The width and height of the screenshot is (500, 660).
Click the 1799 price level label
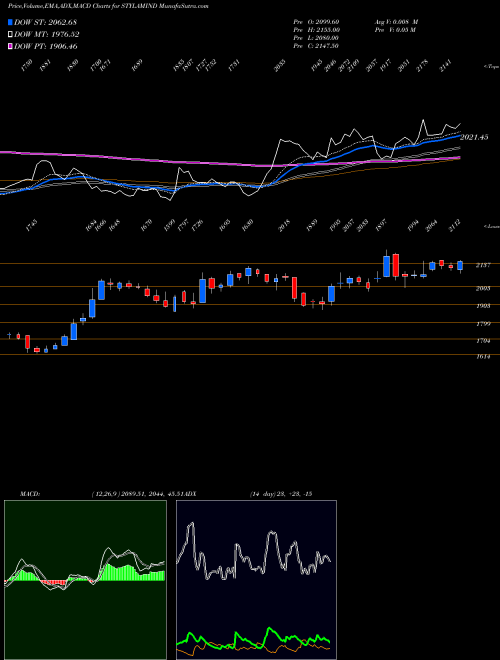pyautogui.click(x=482, y=324)
